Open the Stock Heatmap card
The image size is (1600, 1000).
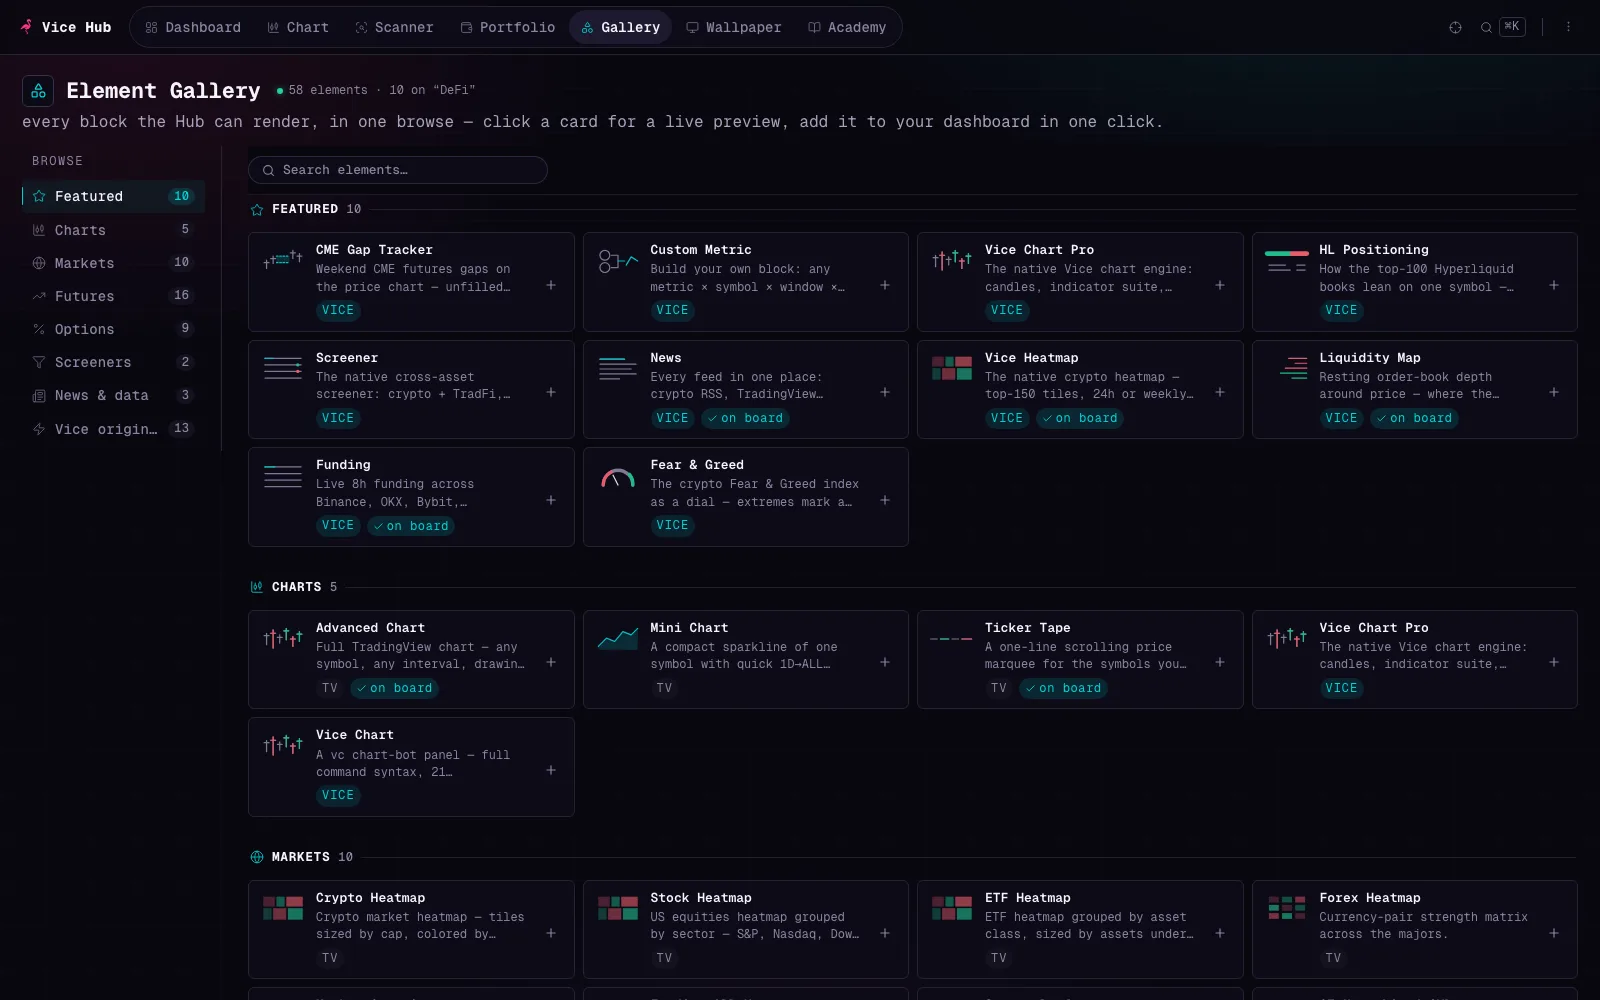[x=746, y=930]
